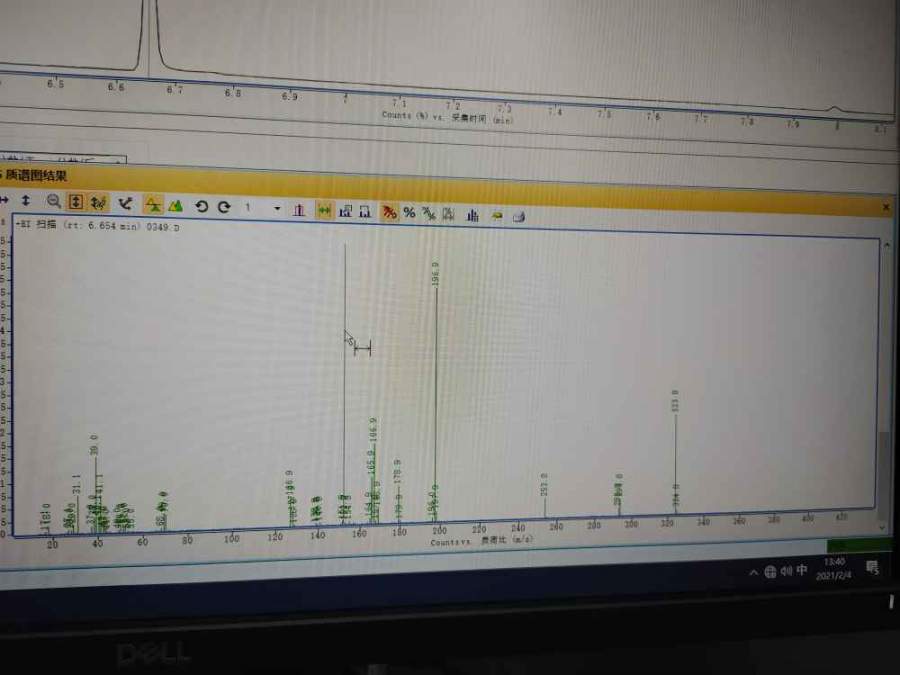Click the network globe tray icon
This screenshot has height=675, width=900.
point(770,572)
